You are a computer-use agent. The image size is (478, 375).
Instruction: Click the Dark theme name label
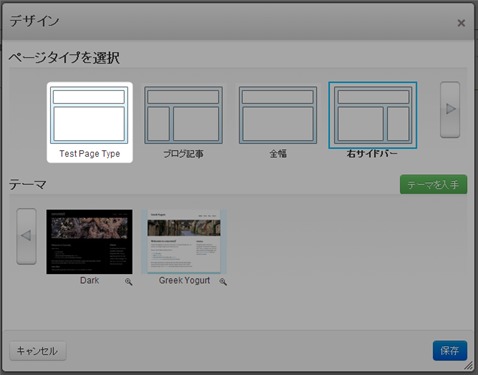coord(89,280)
